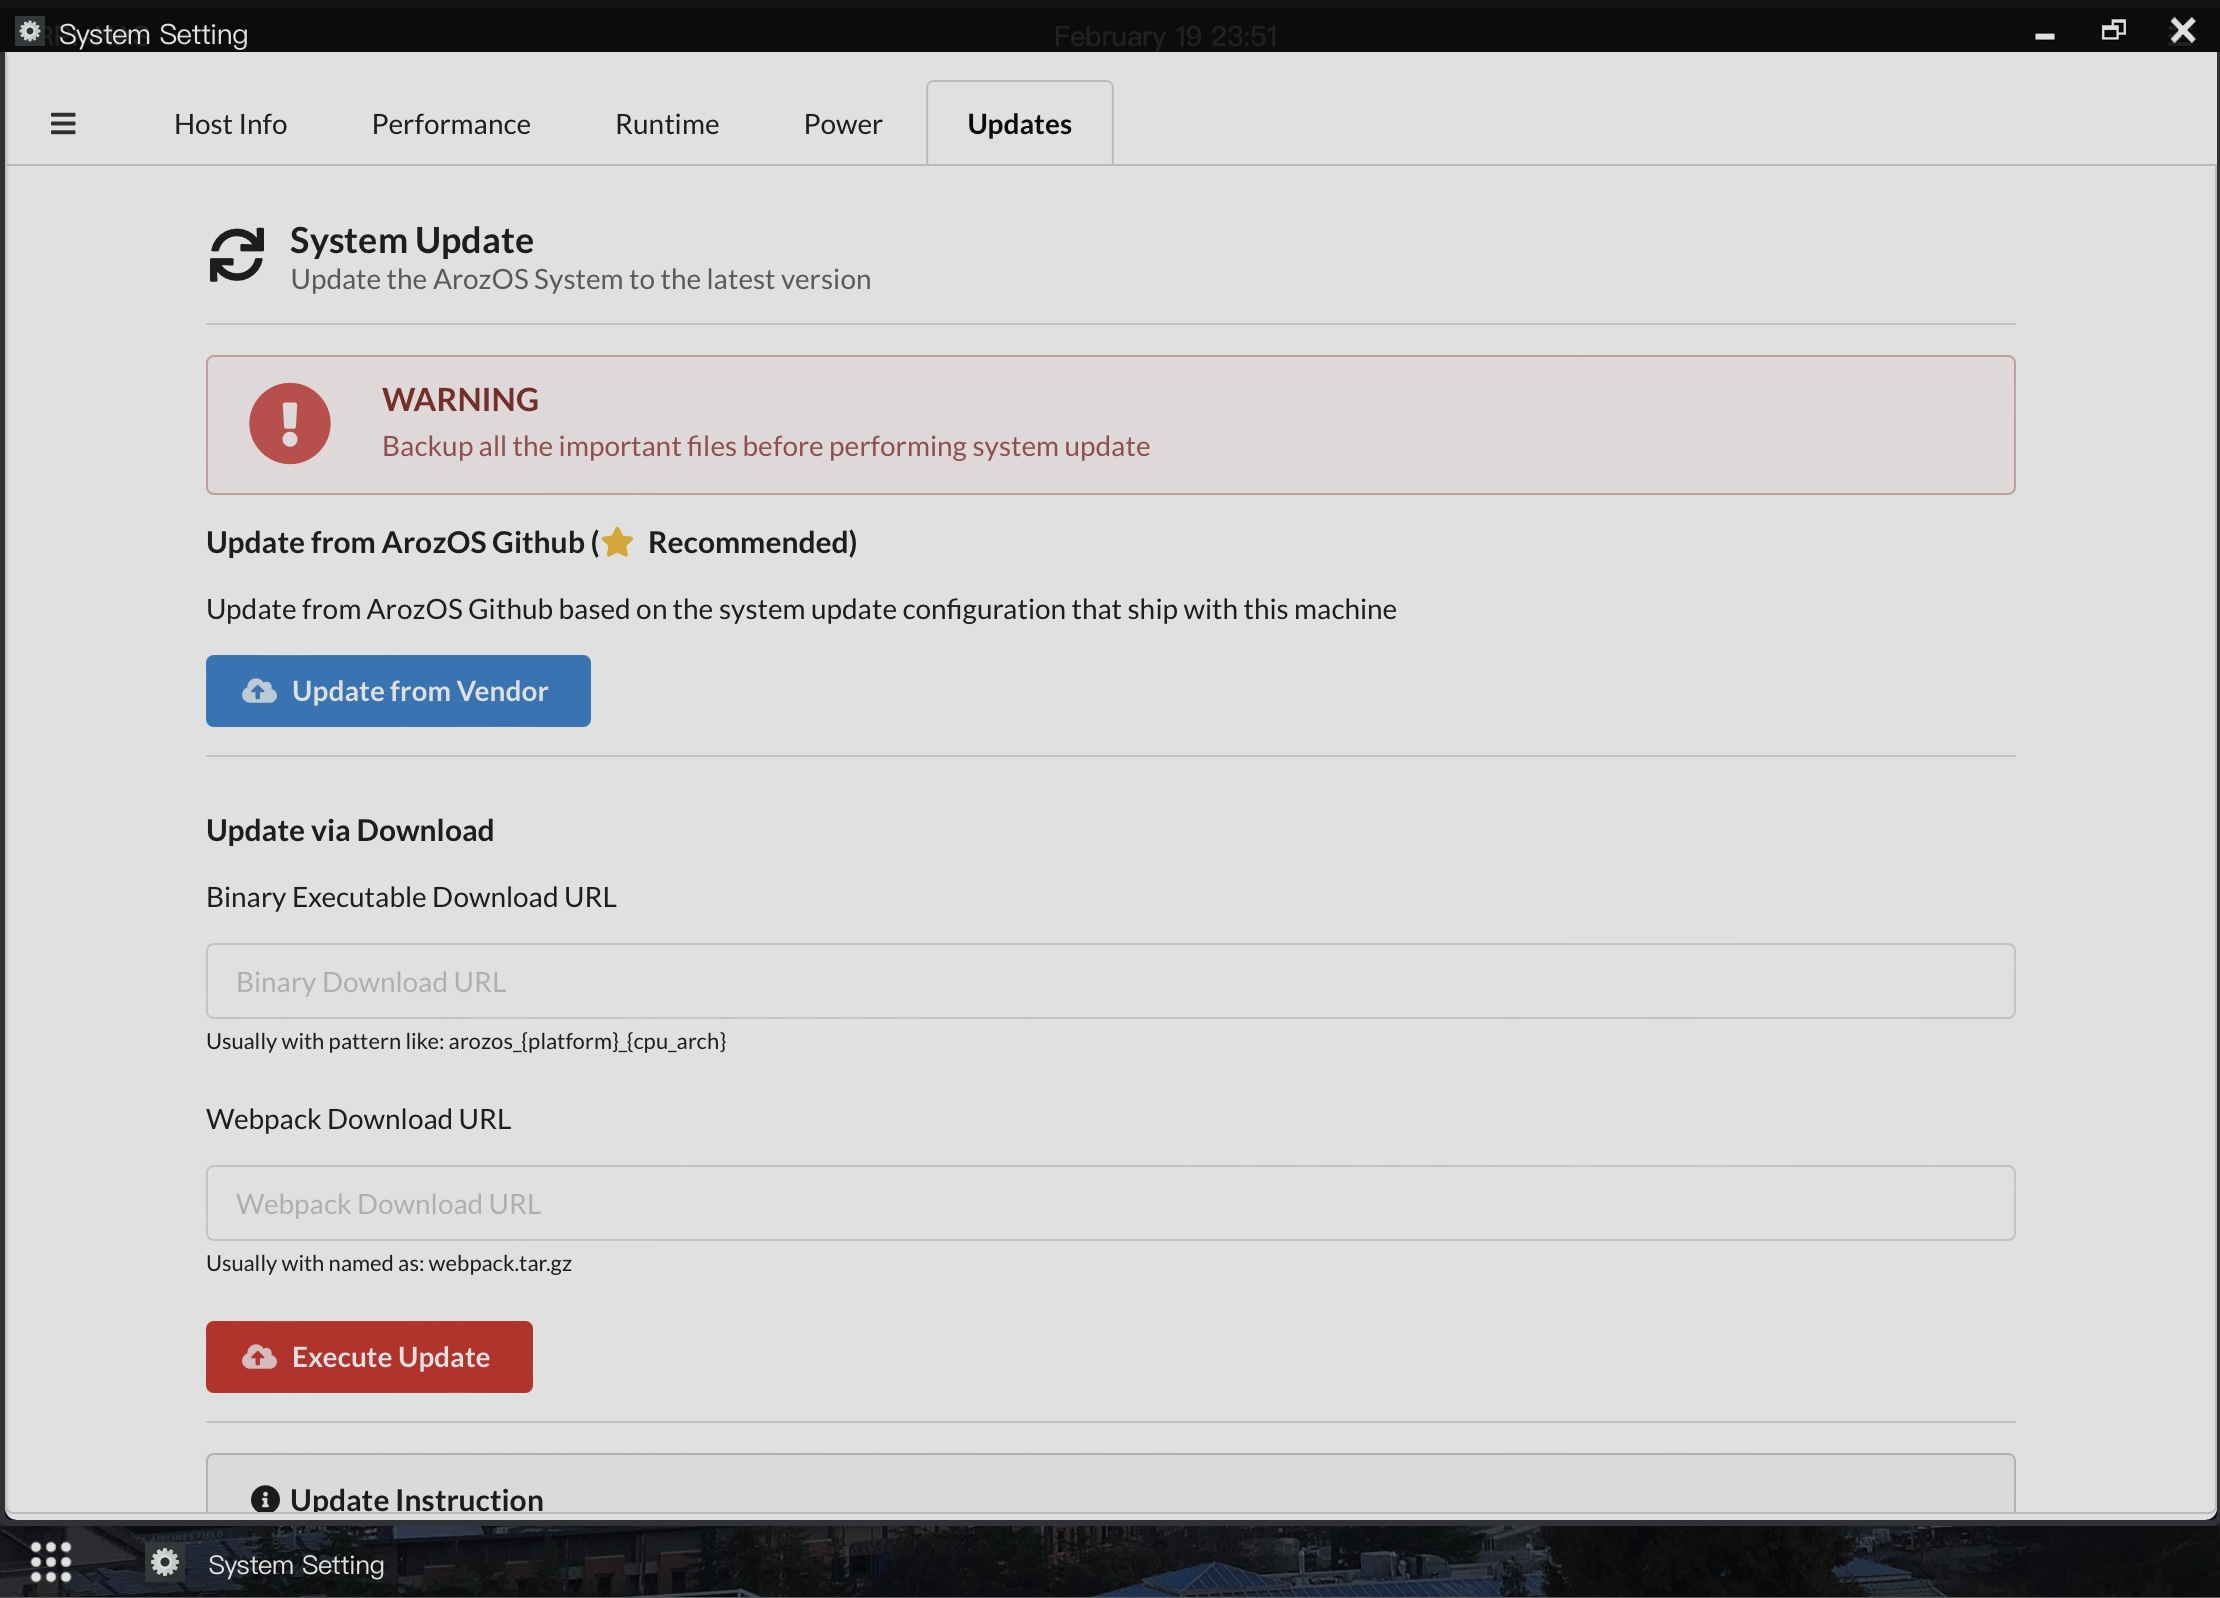Select the Updates tab

[1019, 124]
